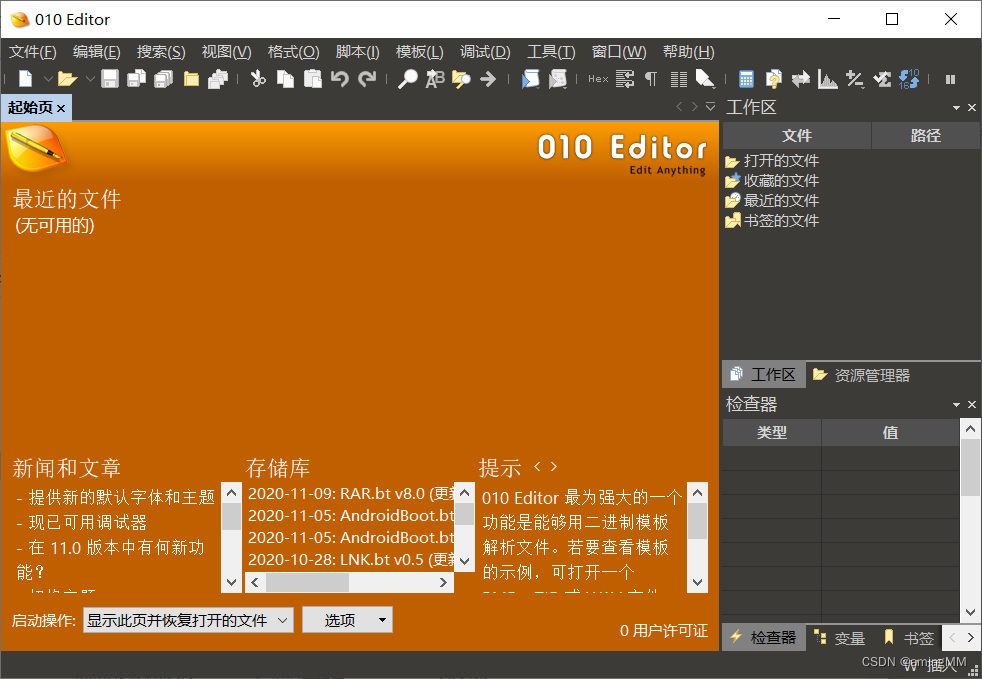Click the Checksum sigma icon

coord(881,79)
